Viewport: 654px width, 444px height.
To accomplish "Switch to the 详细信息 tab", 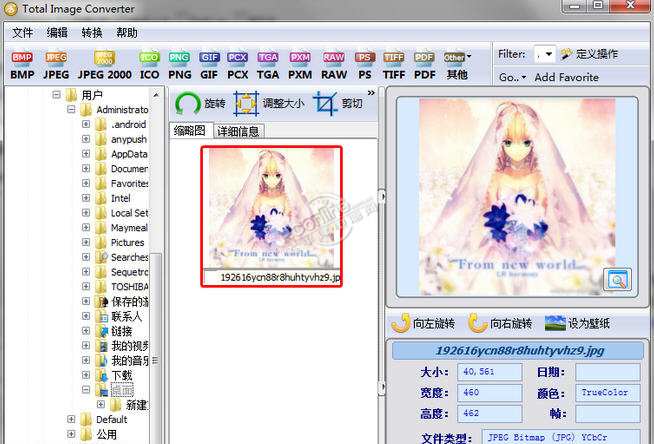I will [x=238, y=132].
